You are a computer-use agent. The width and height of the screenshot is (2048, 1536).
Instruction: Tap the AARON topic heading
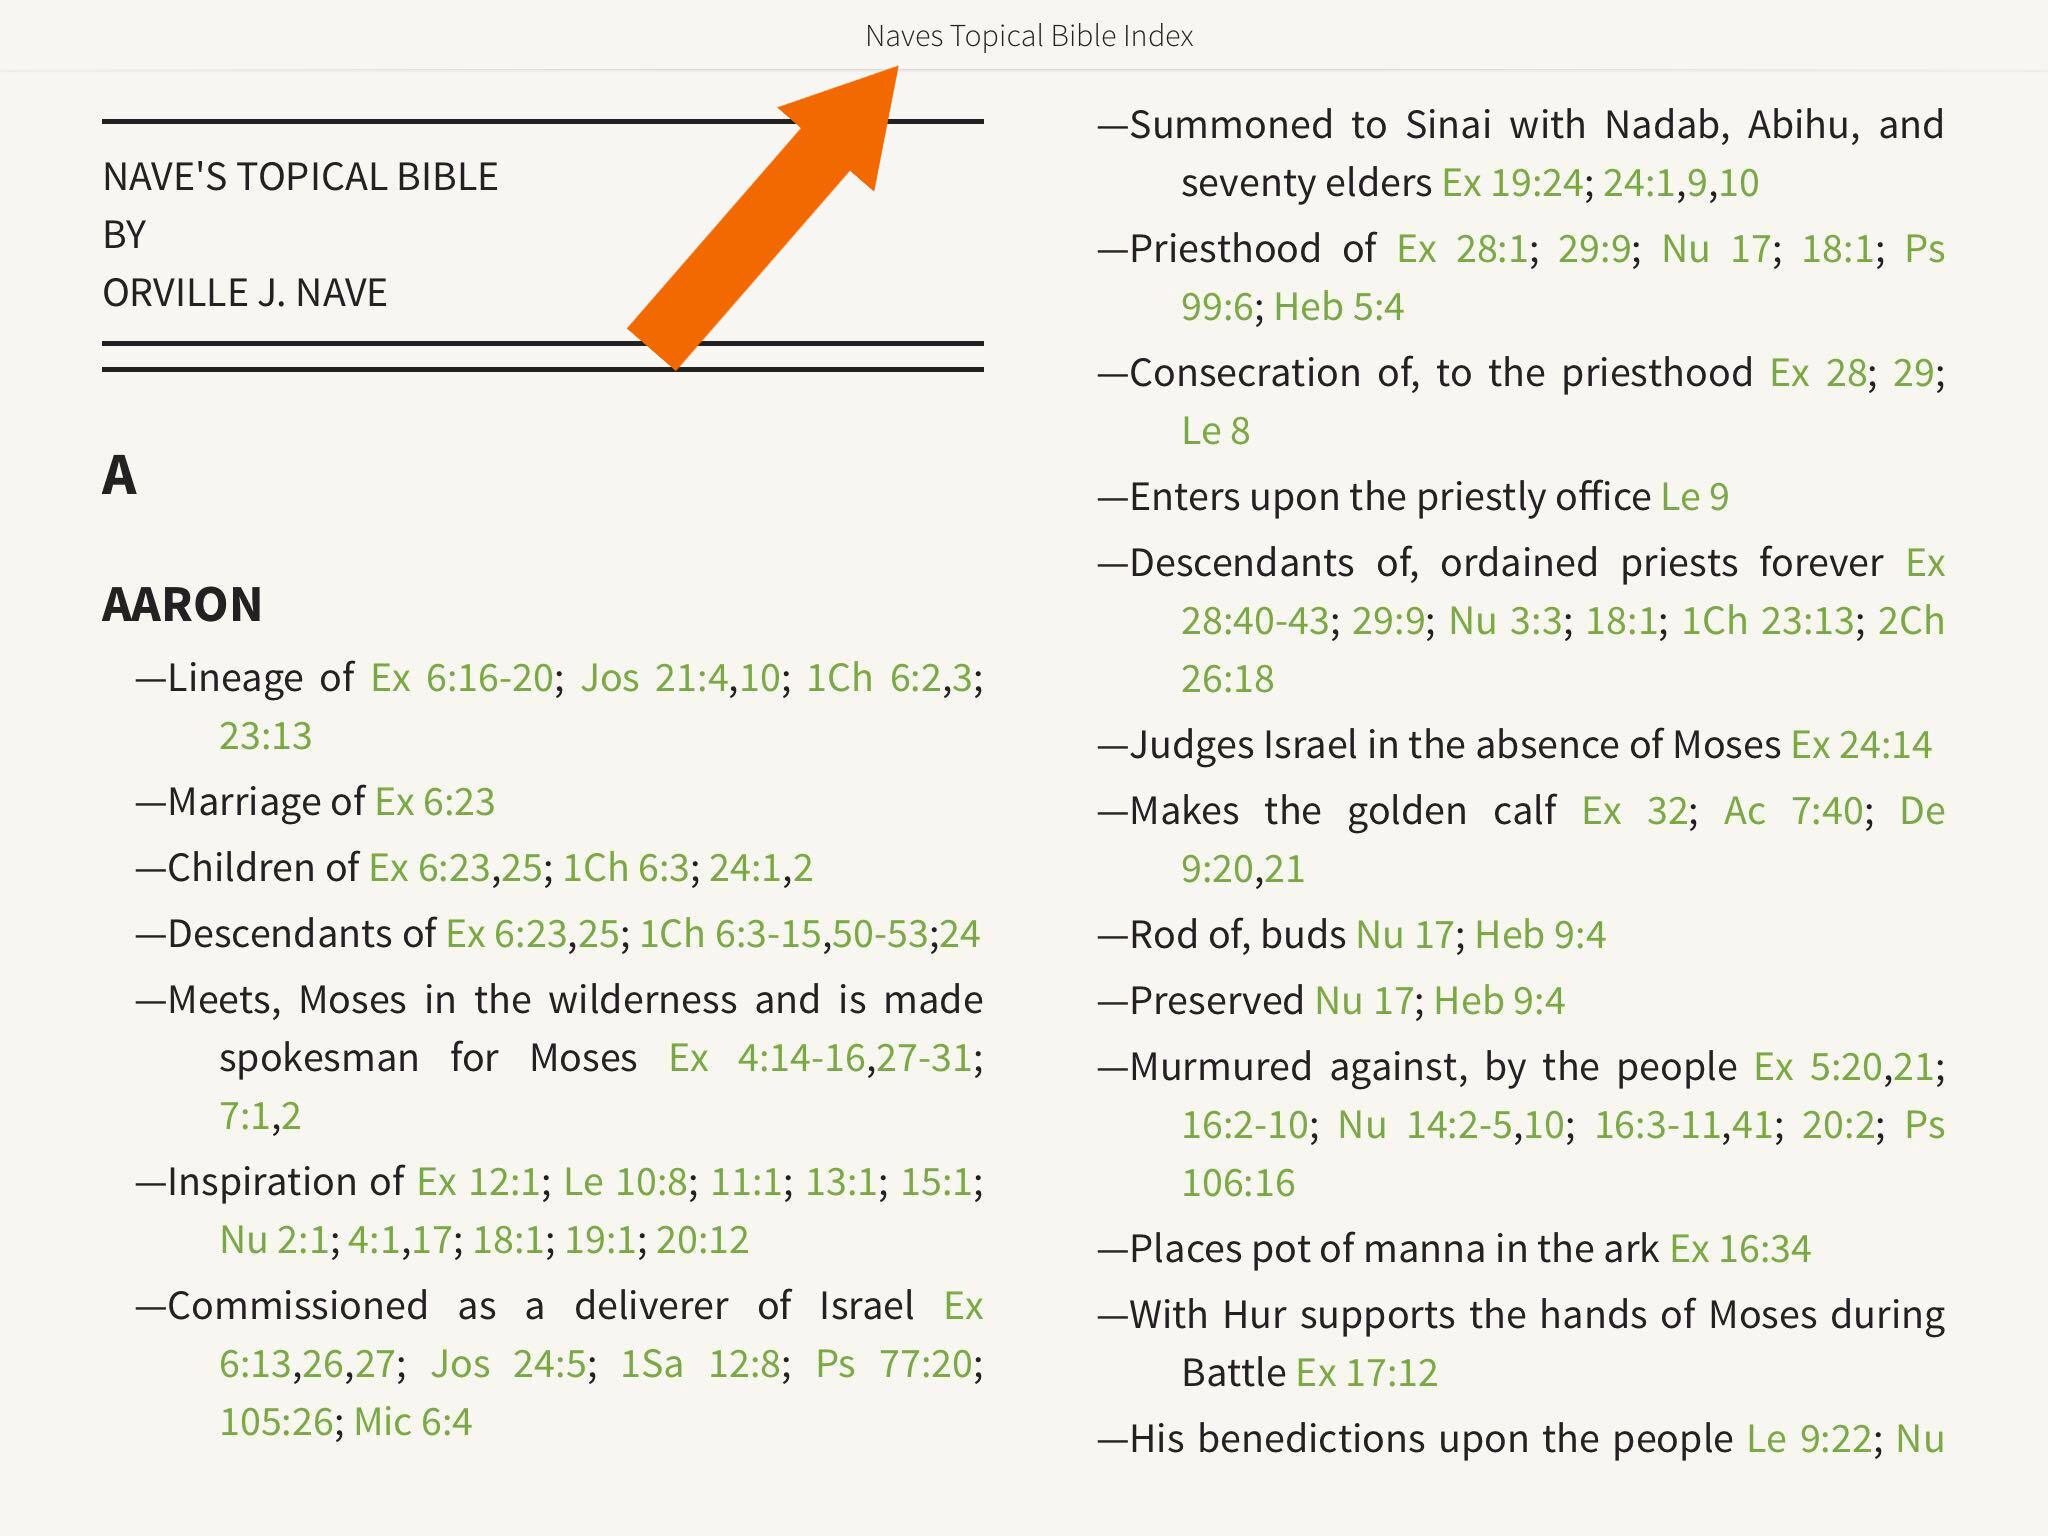(182, 605)
